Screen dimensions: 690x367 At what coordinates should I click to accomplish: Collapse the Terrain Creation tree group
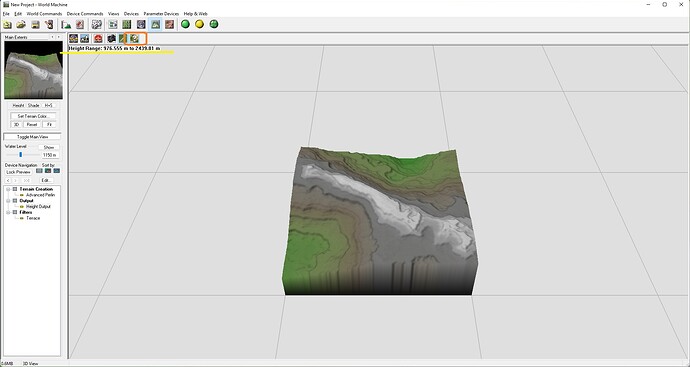click(8, 189)
